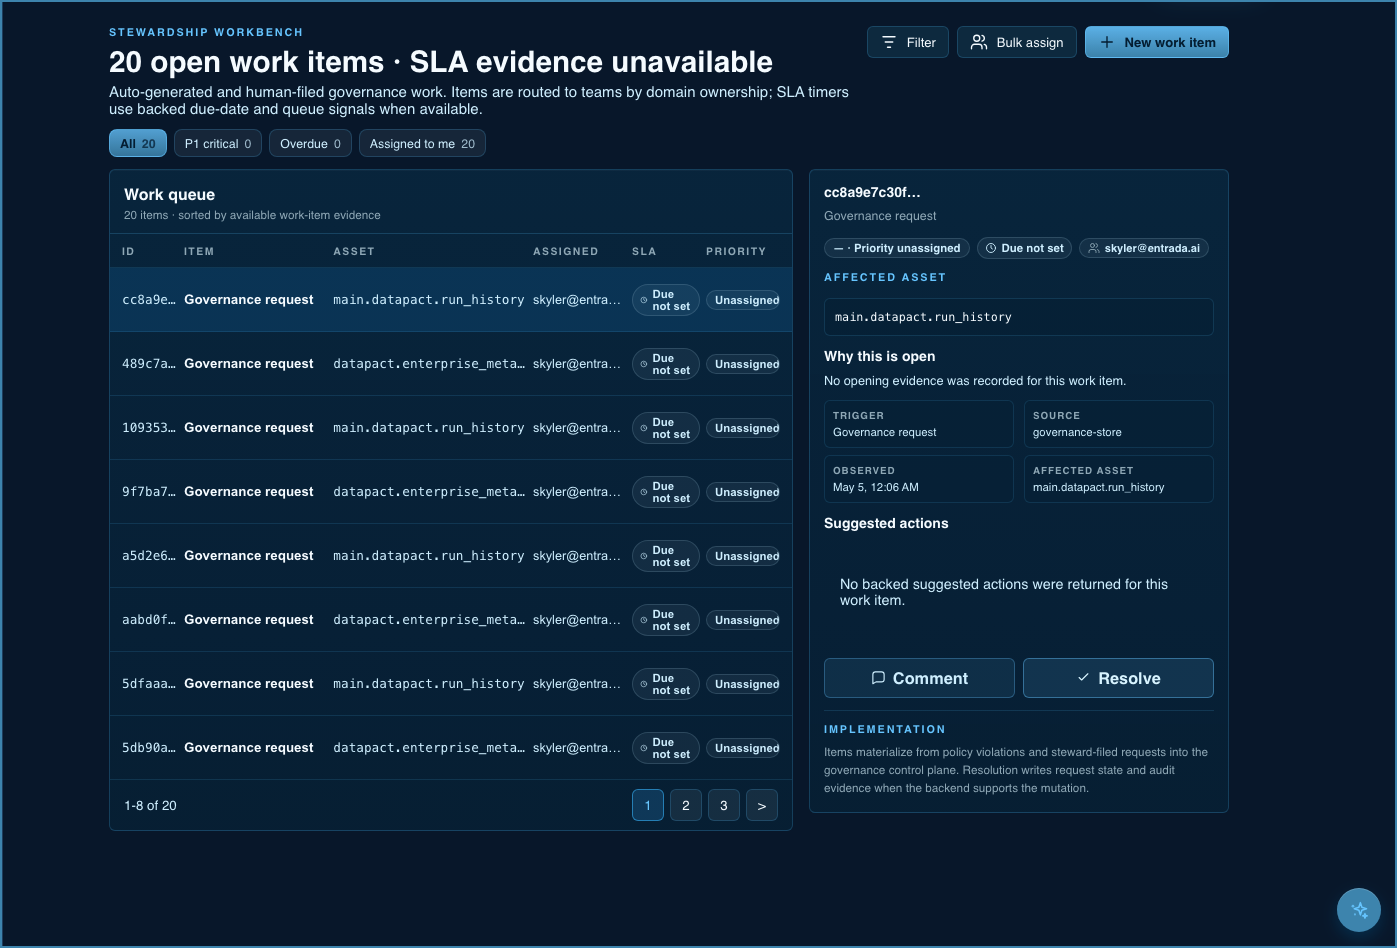Open work item 5dfaaa row ID
The image size is (1397, 948).
[150, 684]
